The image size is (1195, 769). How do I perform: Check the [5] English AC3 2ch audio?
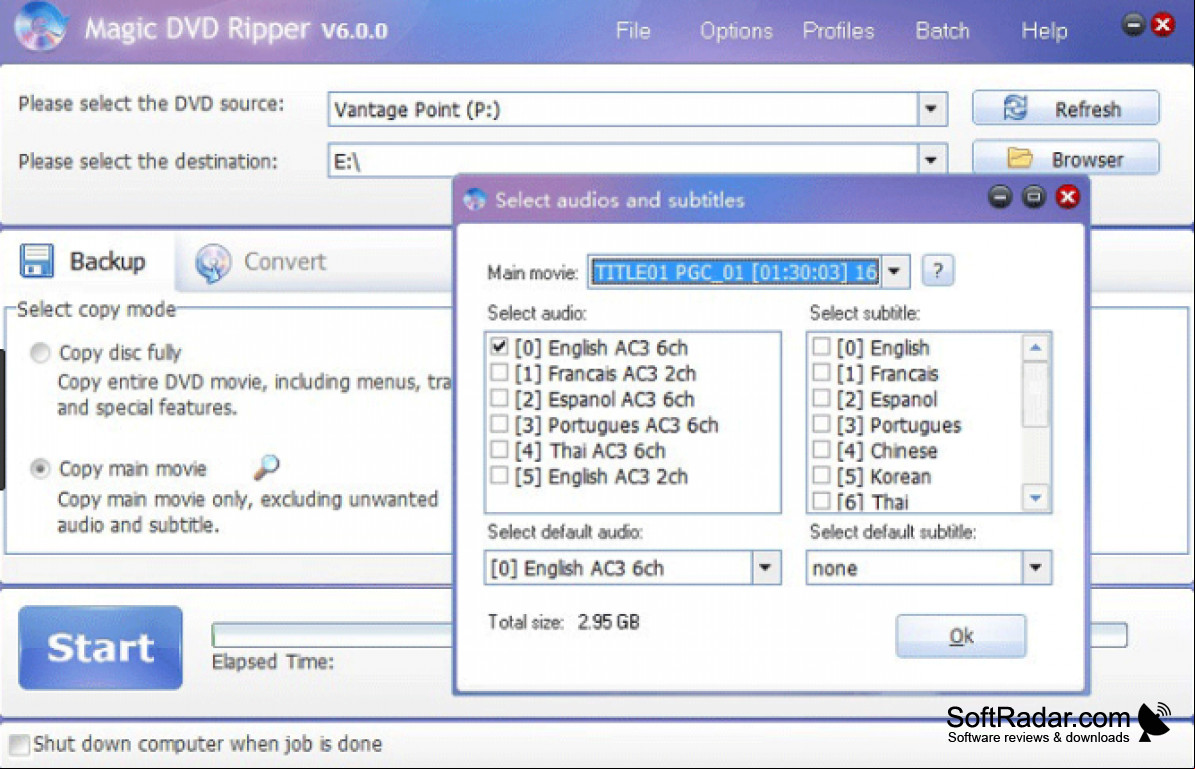[499, 476]
